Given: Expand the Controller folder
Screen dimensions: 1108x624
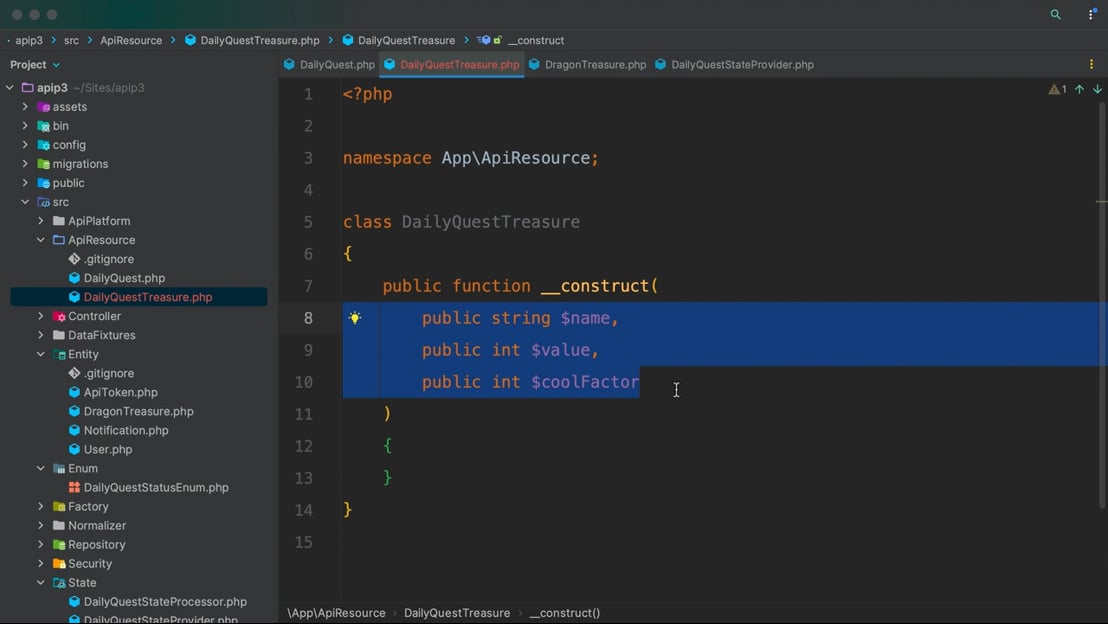Looking at the screenshot, I should 41,316.
